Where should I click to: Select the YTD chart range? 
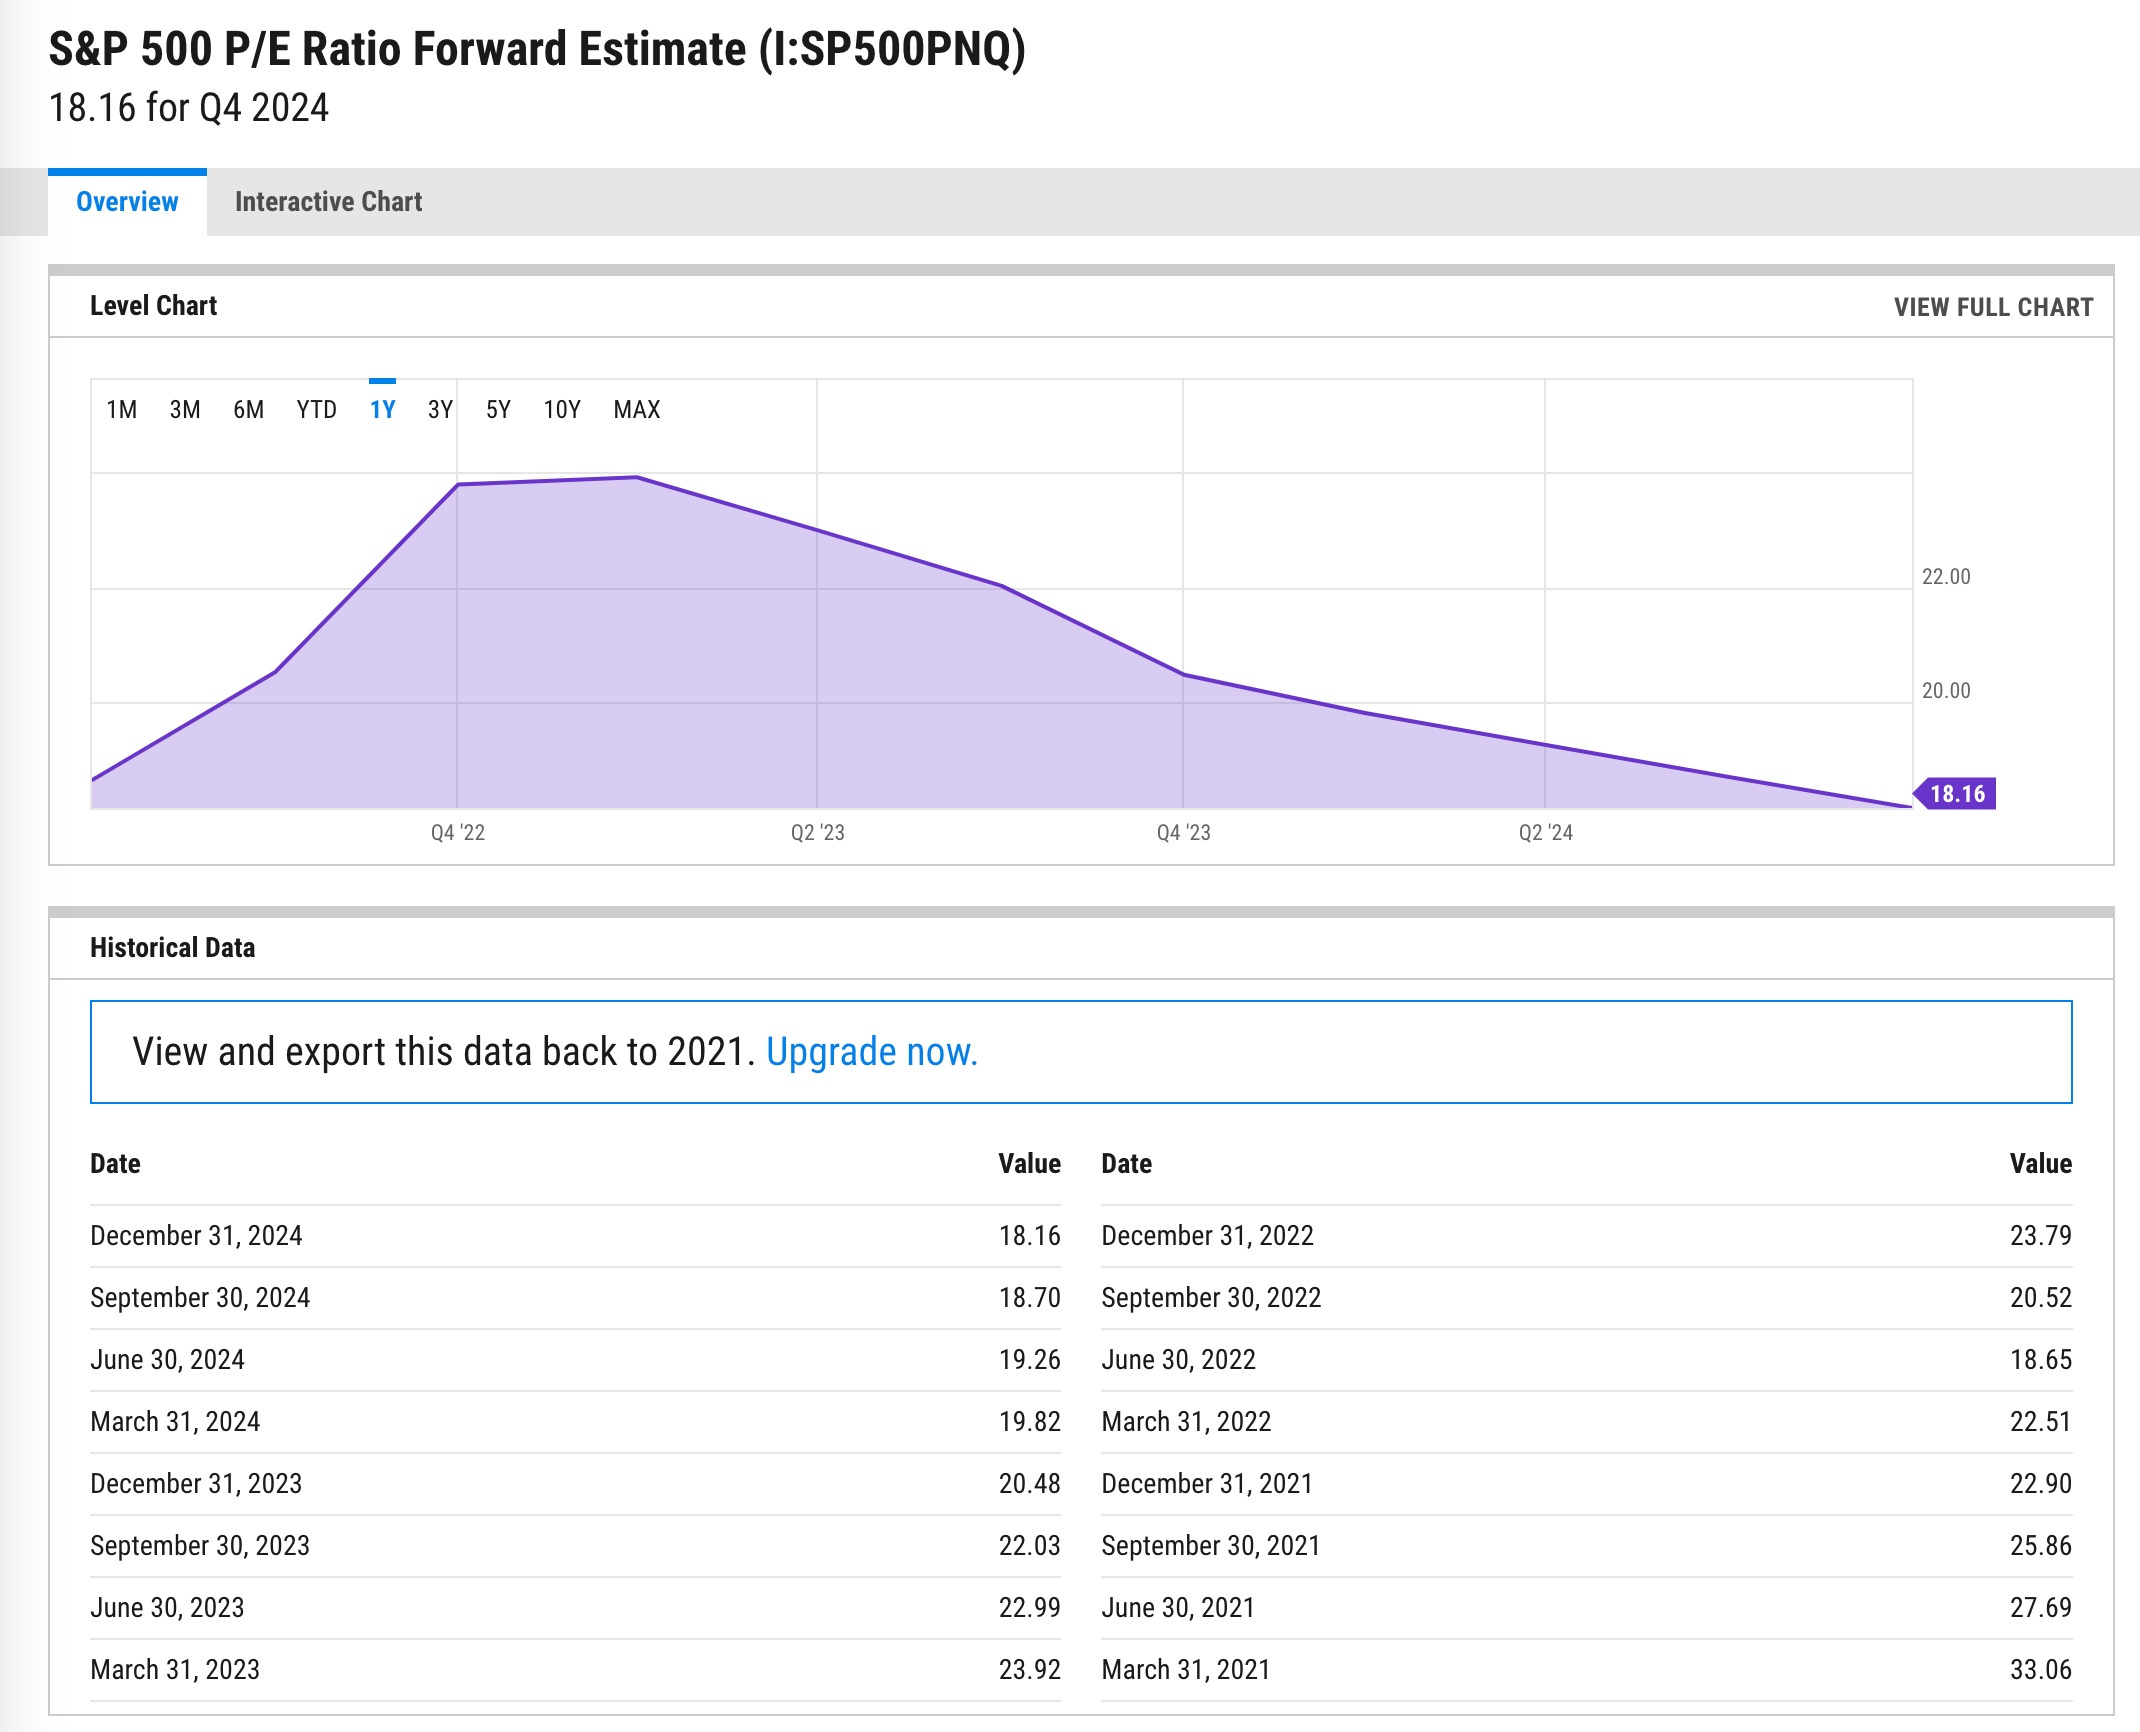[316, 409]
